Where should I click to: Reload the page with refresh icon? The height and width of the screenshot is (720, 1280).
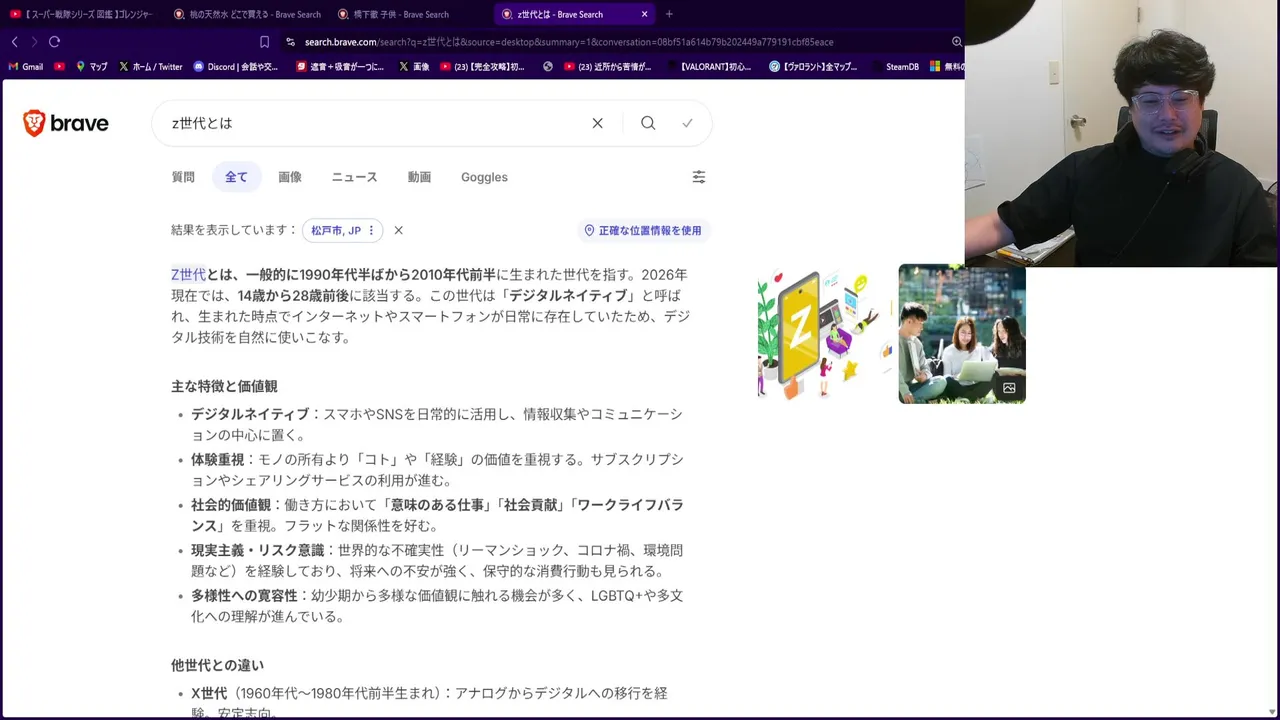point(54,42)
